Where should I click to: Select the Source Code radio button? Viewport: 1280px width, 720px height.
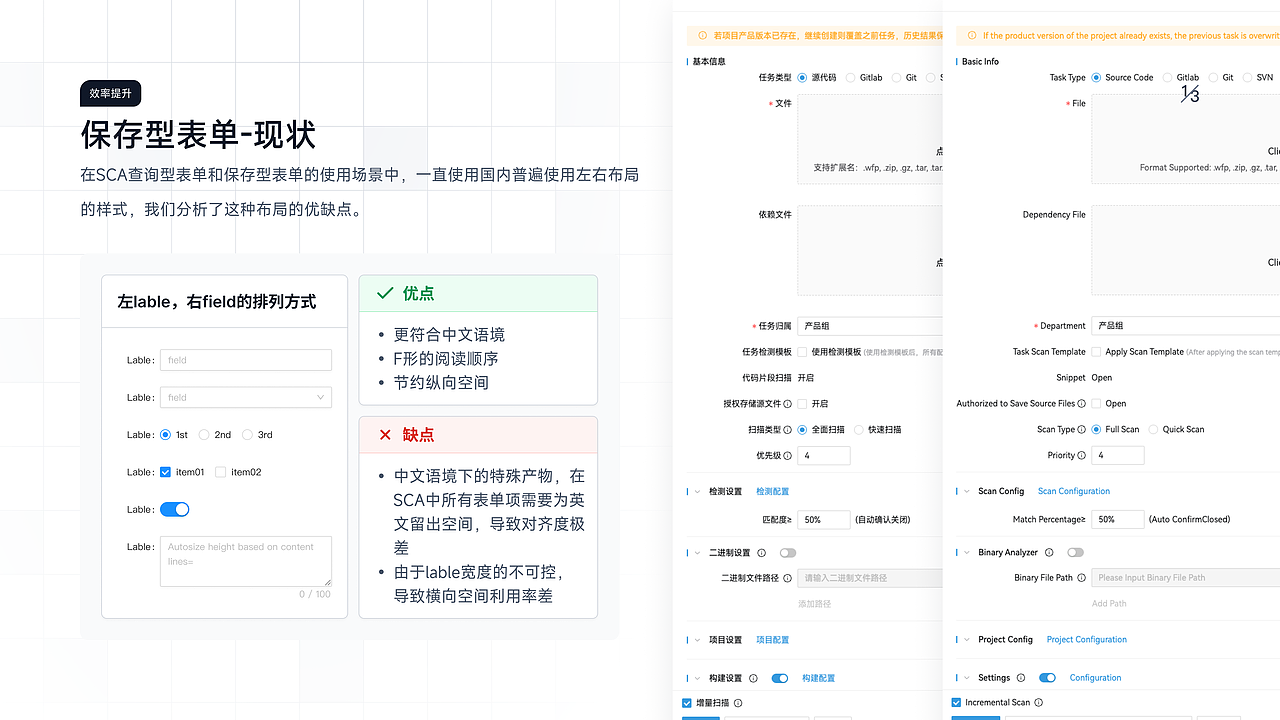[1097, 78]
